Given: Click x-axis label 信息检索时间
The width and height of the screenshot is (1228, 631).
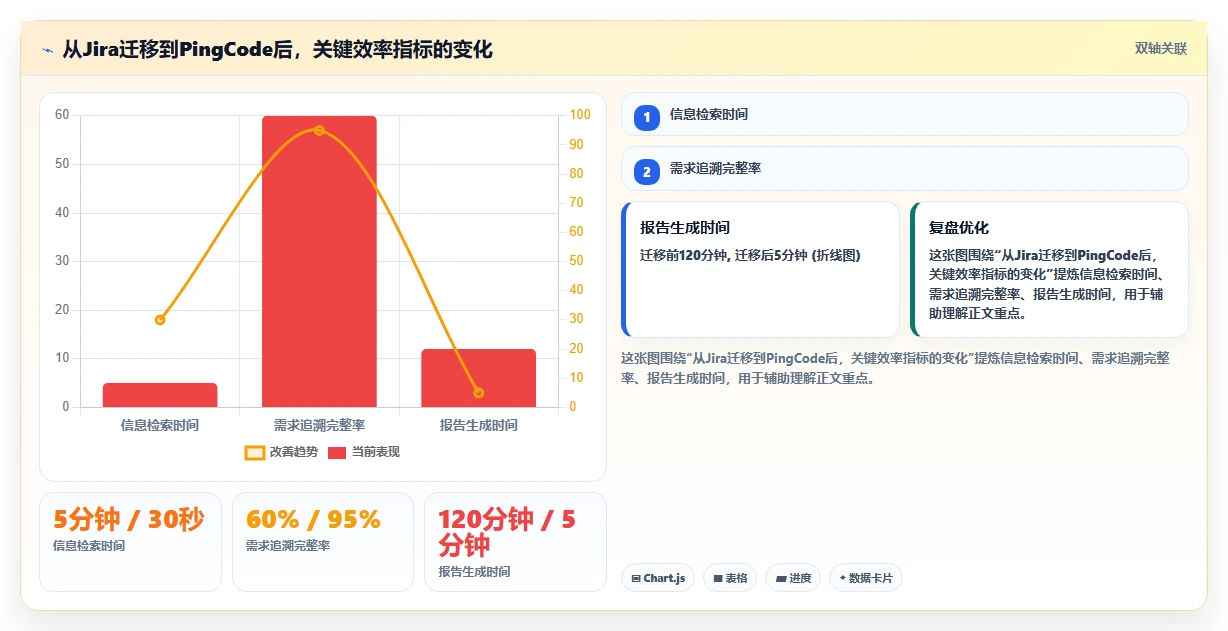Looking at the screenshot, I should (160, 425).
